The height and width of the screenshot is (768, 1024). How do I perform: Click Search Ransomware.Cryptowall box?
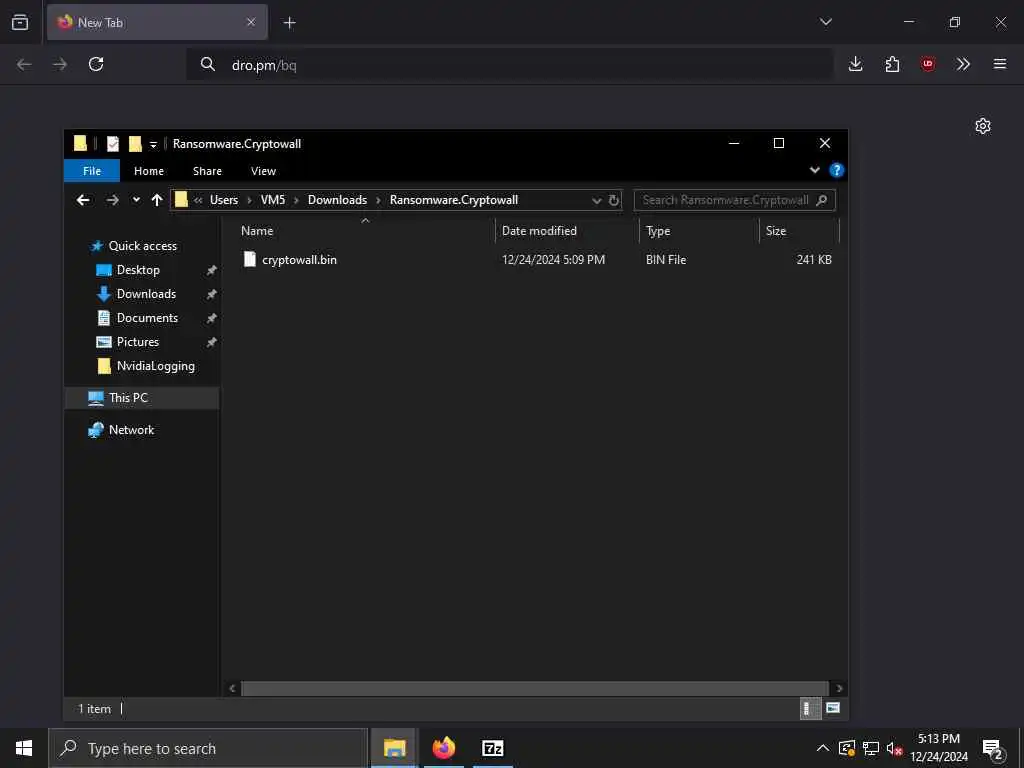735,200
